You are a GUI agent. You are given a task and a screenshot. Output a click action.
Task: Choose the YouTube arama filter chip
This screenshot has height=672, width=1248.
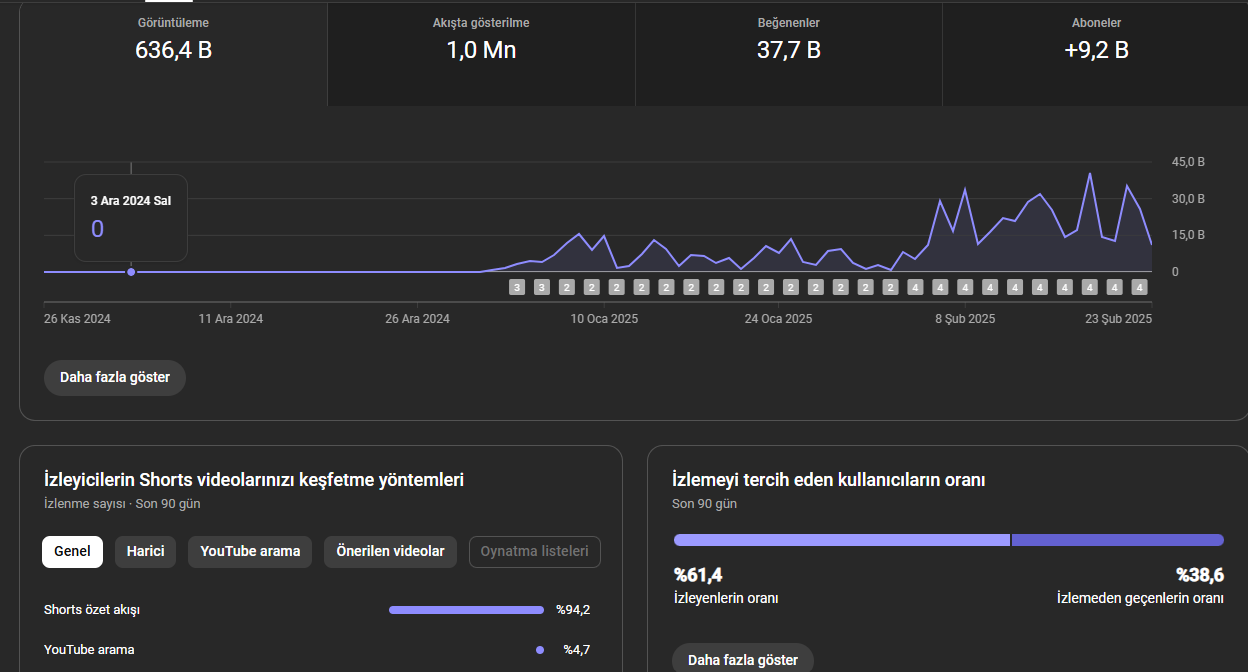250,552
